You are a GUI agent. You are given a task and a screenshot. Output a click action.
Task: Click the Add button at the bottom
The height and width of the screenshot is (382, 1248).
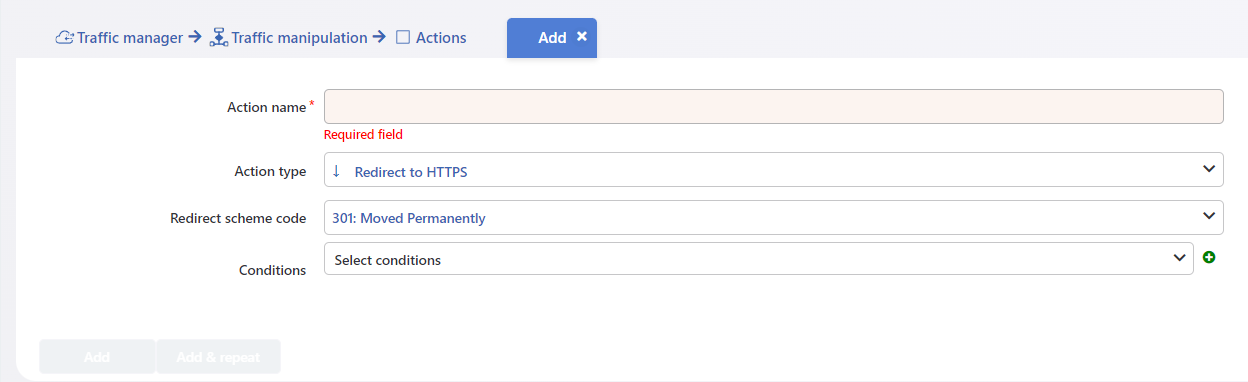(97, 357)
